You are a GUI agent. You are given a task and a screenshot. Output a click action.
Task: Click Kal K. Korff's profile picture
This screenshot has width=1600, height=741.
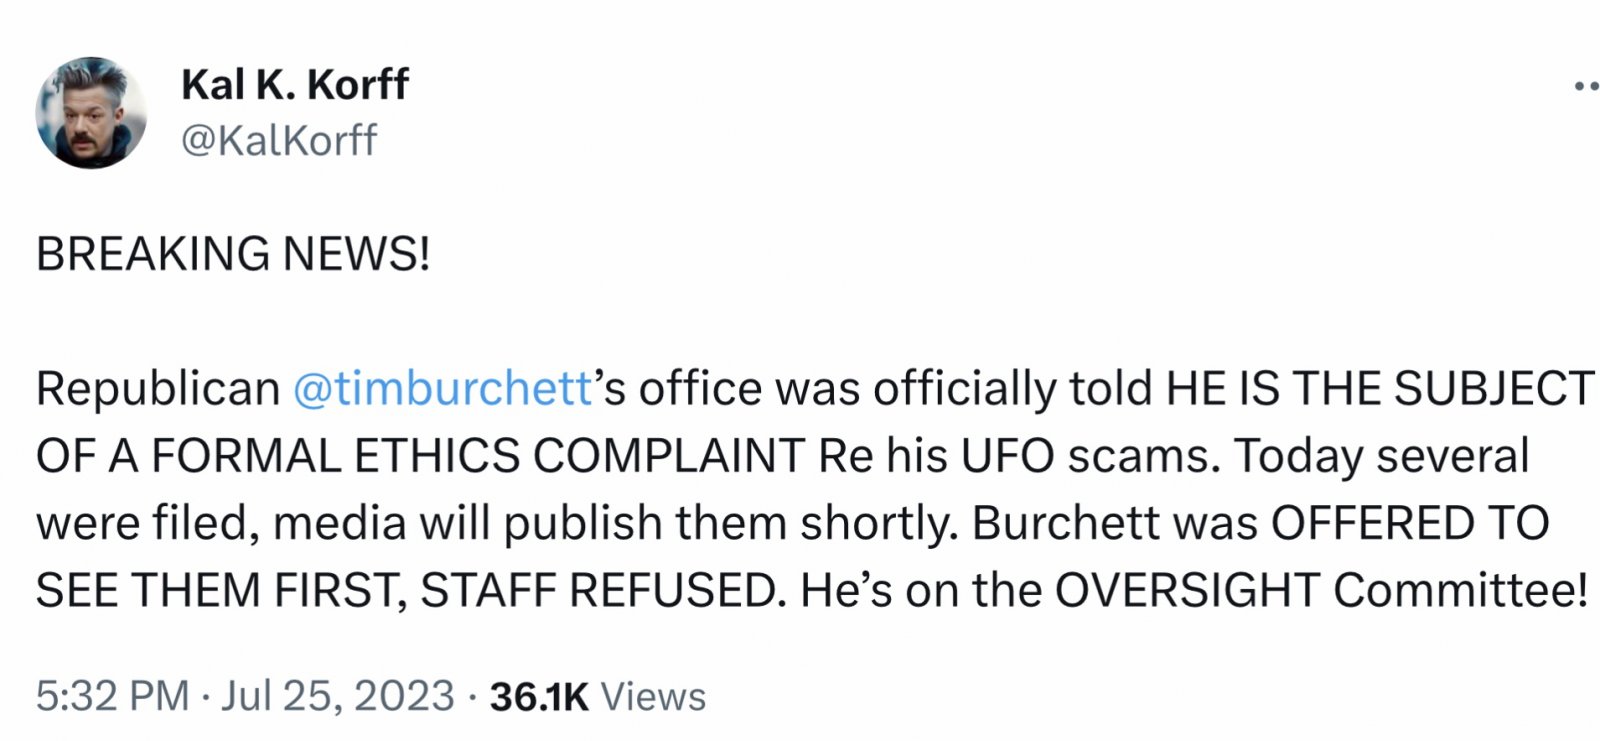(91, 113)
